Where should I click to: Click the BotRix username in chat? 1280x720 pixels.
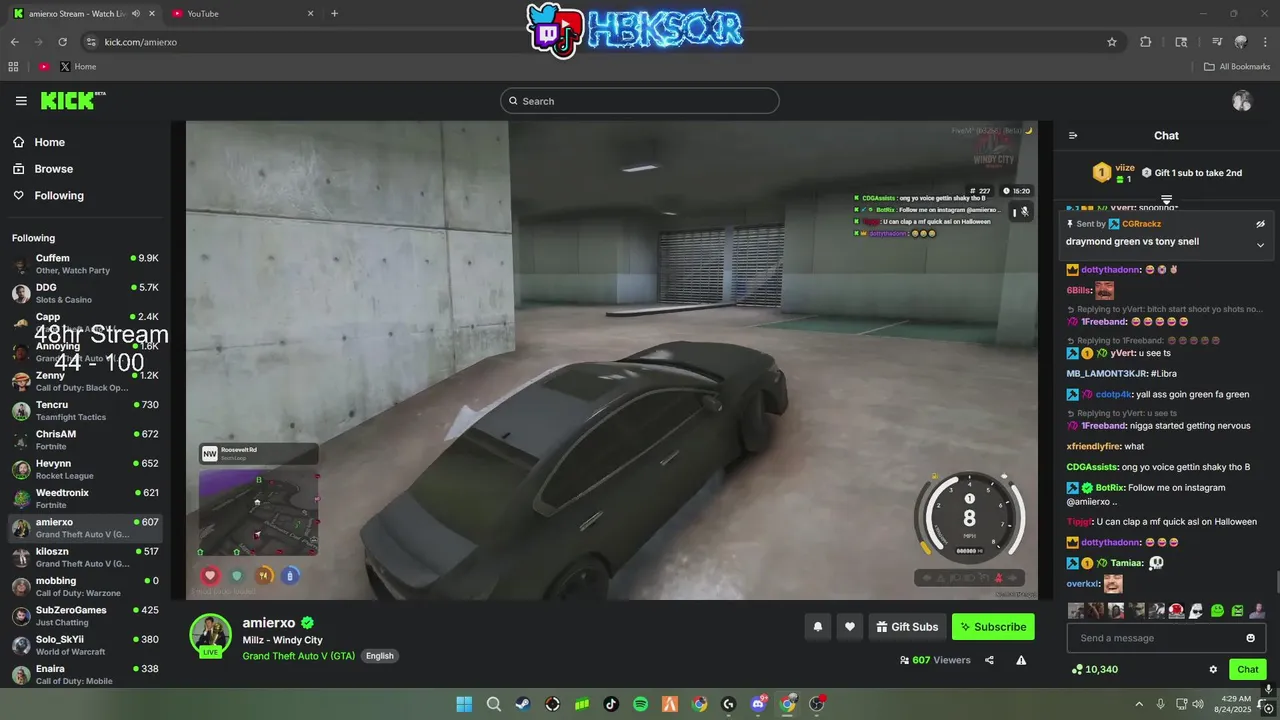click(x=1110, y=488)
